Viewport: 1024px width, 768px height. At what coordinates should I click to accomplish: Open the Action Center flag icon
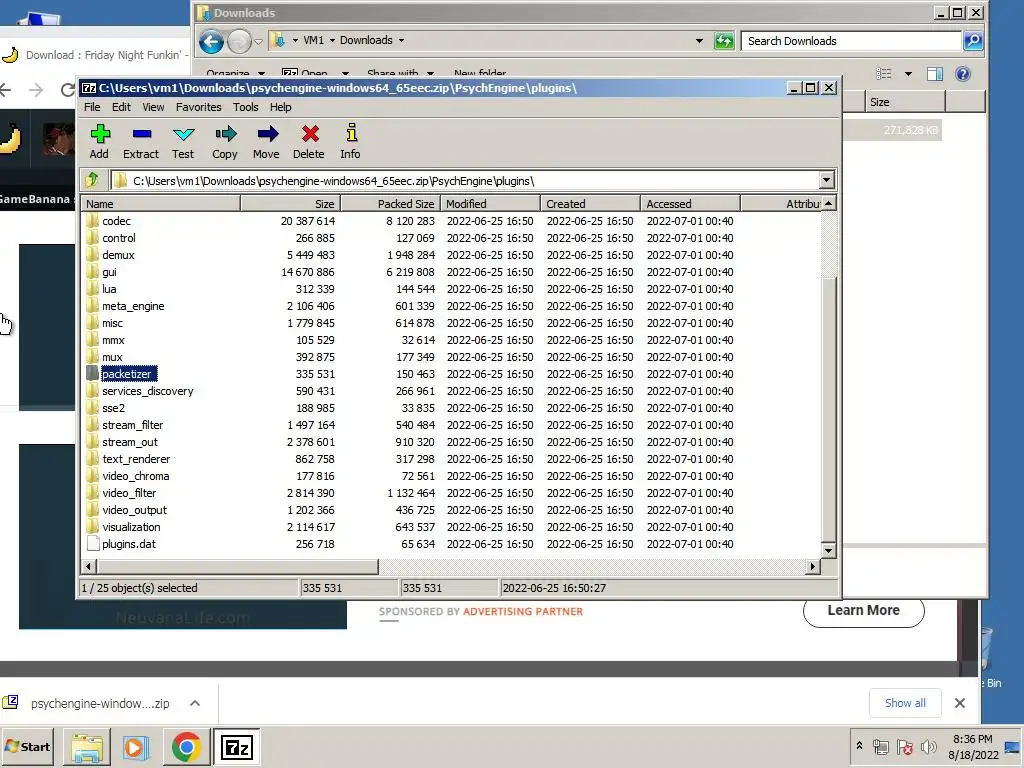pyautogui.click(x=904, y=747)
